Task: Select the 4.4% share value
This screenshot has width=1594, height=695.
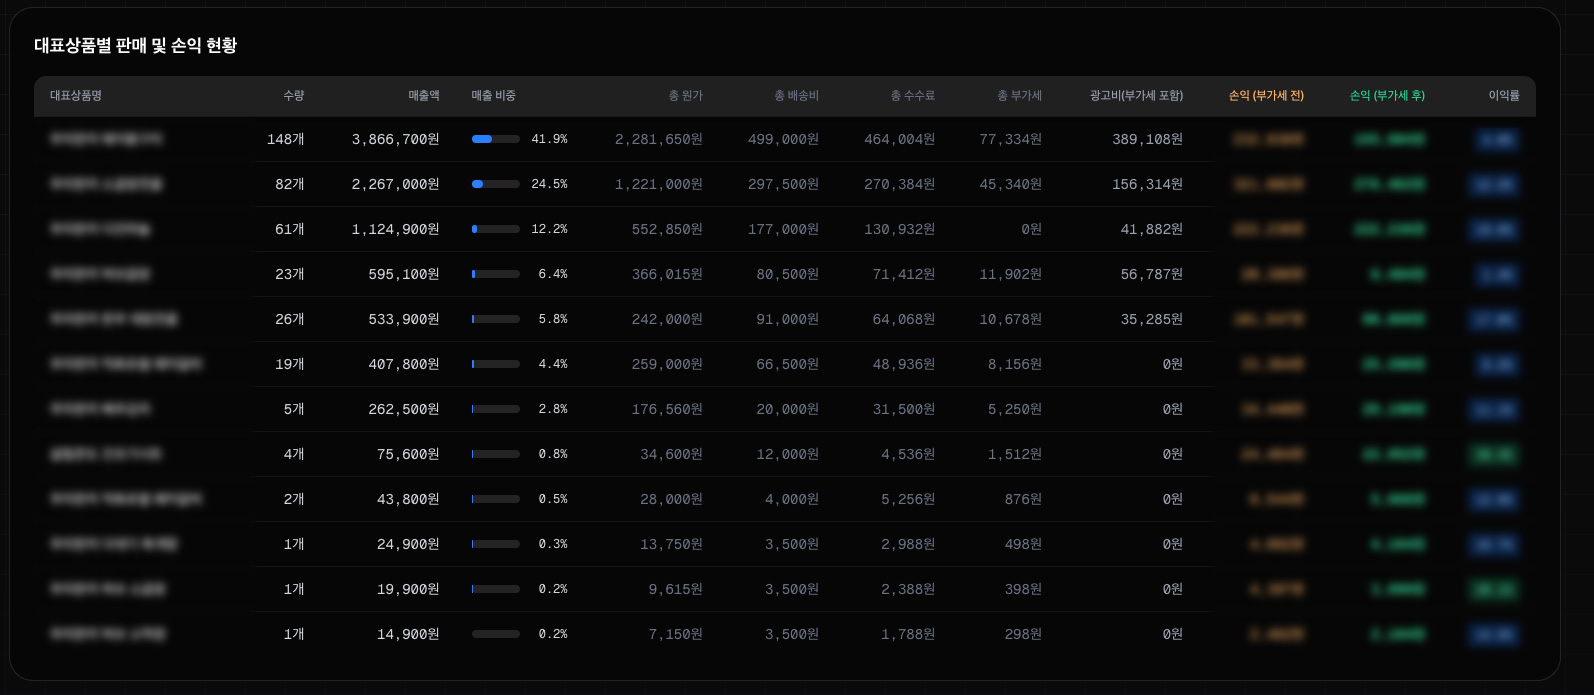Action: 553,364
